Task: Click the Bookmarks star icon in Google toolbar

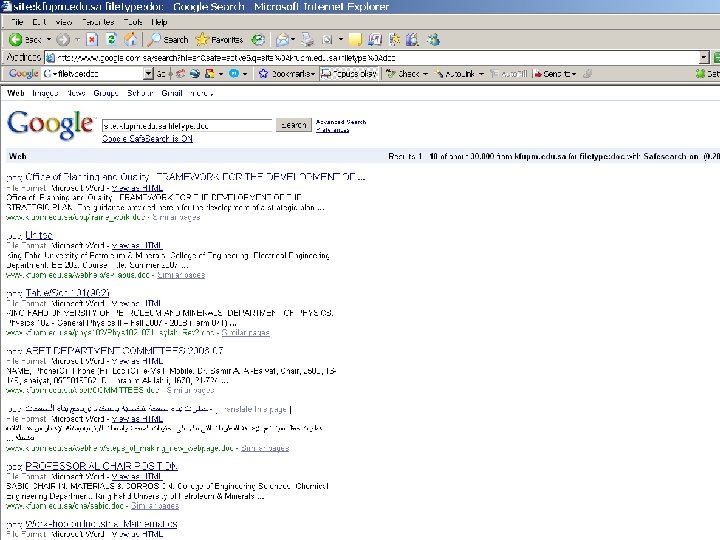Action: 263,73
